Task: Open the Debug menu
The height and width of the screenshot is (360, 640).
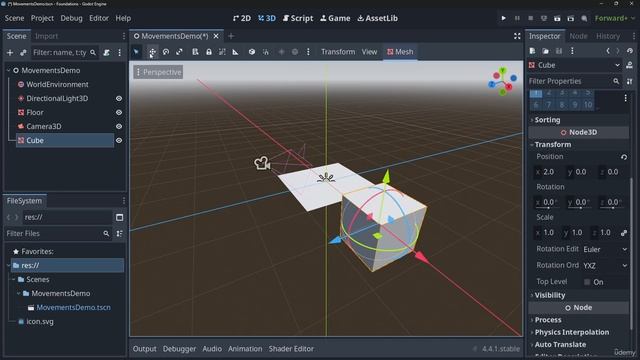Action: click(71, 18)
